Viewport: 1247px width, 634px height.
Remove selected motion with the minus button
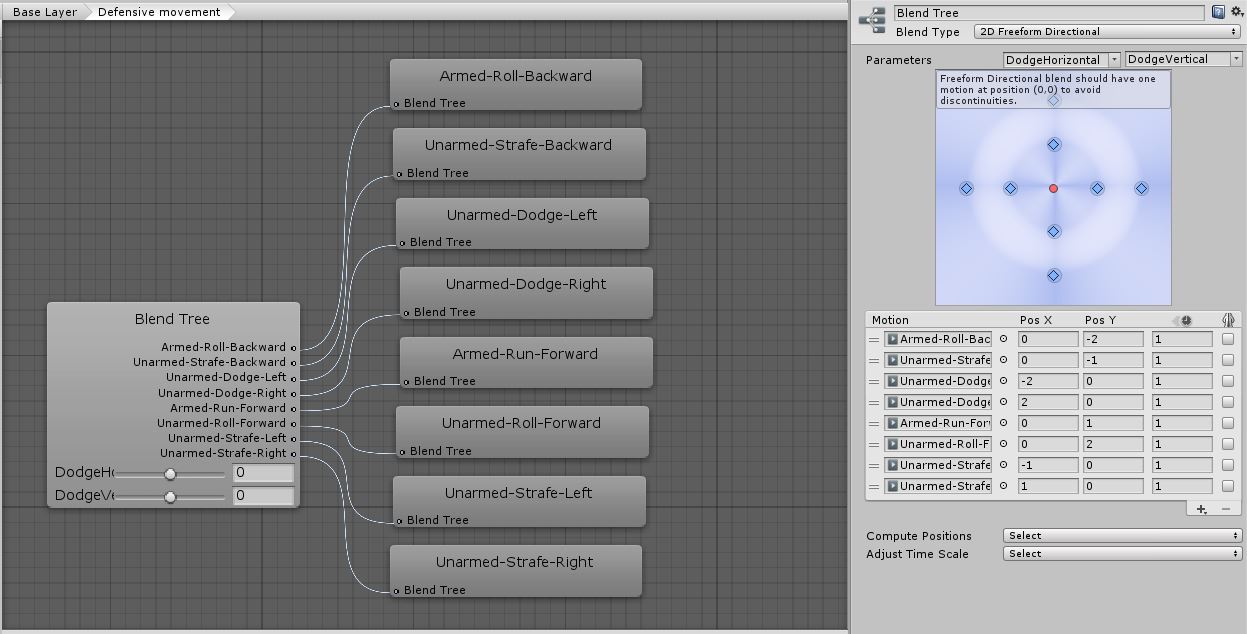click(x=1224, y=508)
